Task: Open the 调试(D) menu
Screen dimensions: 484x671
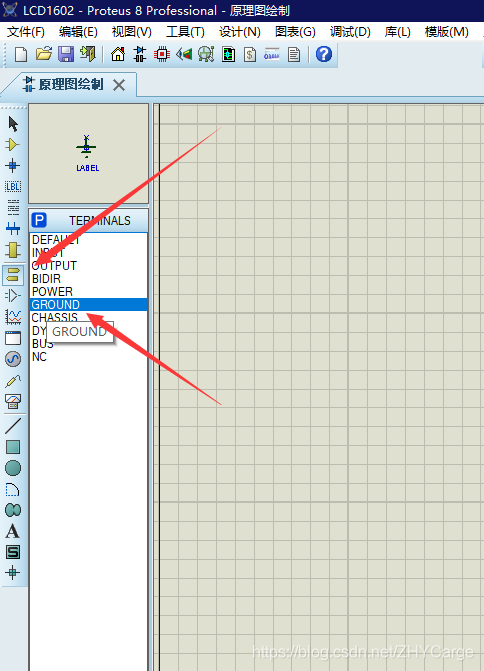Action: pos(350,32)
